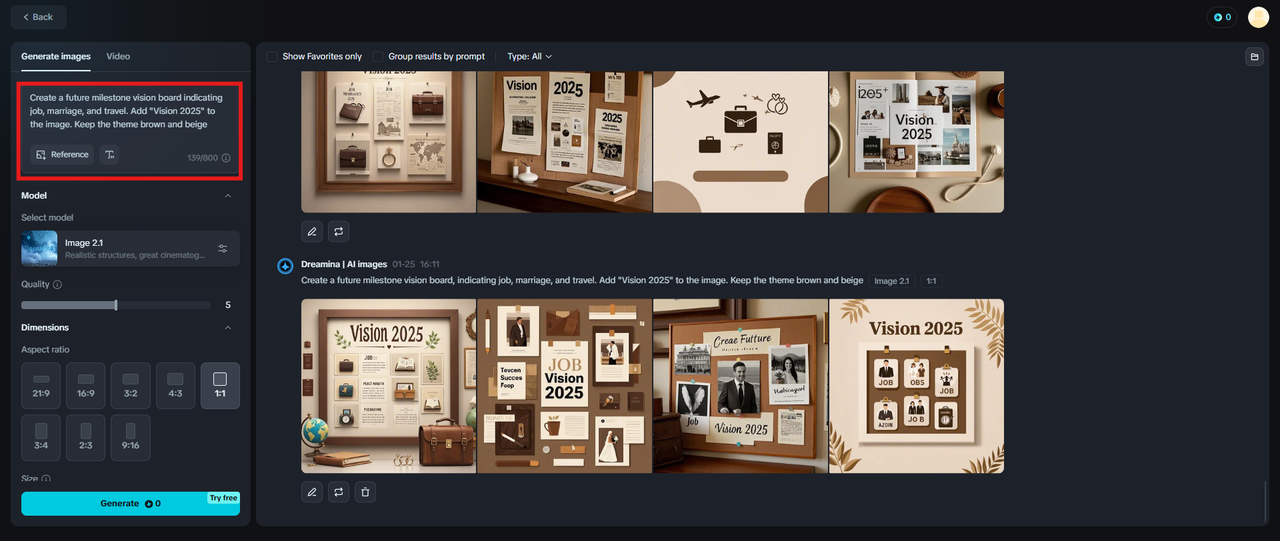The width and height of the screenshot is (1280, 541).
Task: Click edit pencil under upper image row
Action: click(312, 232)
